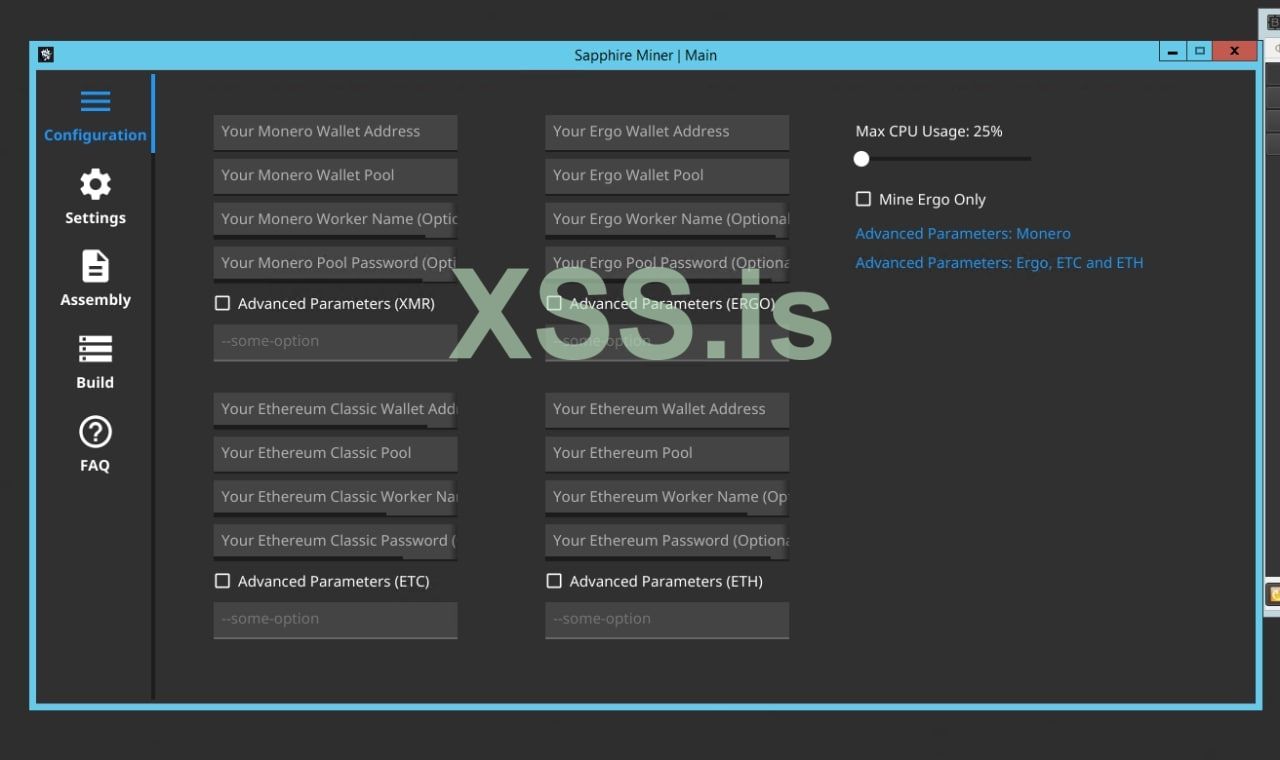The width and height of the screenshot is (1280, 760).
Task: Focus the ETH --some-option parameters field
Action: 667,620
